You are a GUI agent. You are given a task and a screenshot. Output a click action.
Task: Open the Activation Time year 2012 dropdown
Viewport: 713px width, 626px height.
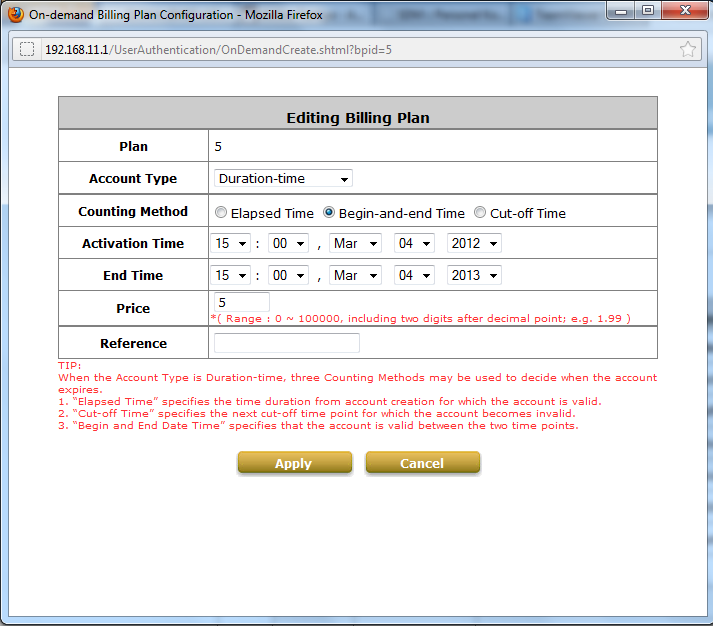click(x=474, y=244)
